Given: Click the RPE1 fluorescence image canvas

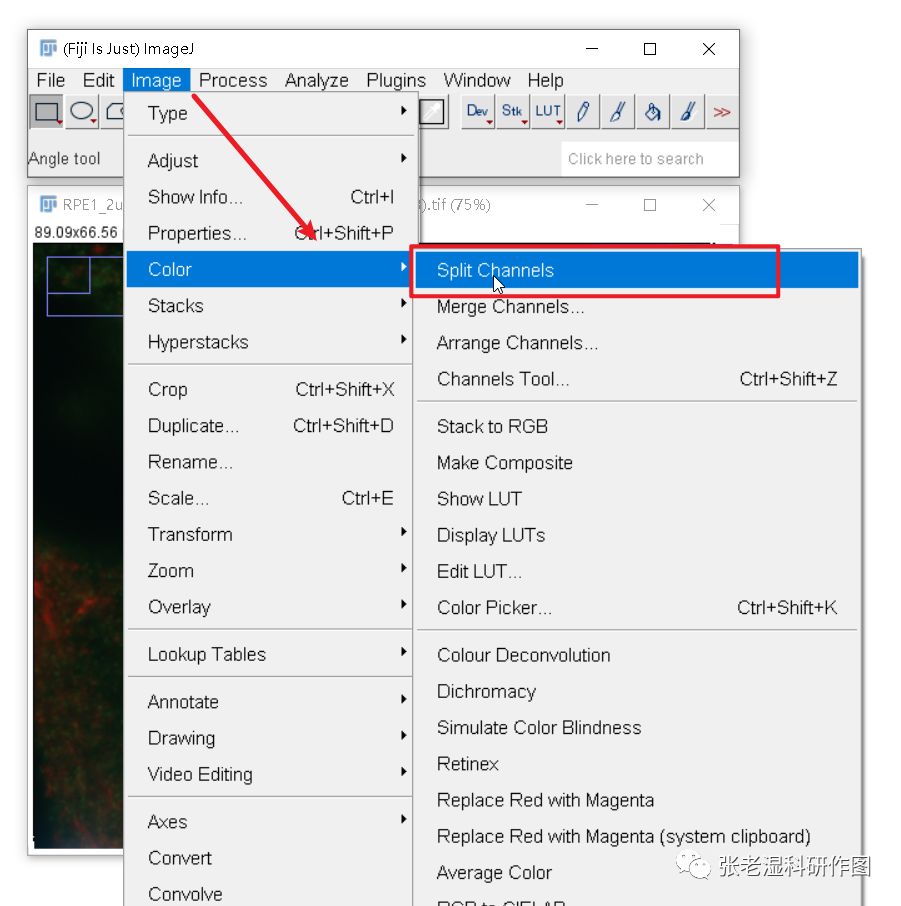Looking at the screenshot, I should click(x=78, y=545).
